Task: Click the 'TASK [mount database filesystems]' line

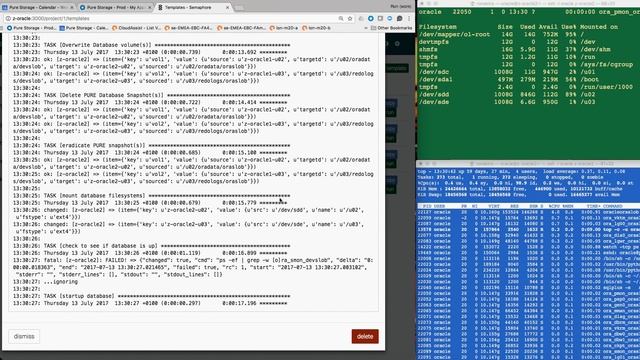Action: point(151,196)
